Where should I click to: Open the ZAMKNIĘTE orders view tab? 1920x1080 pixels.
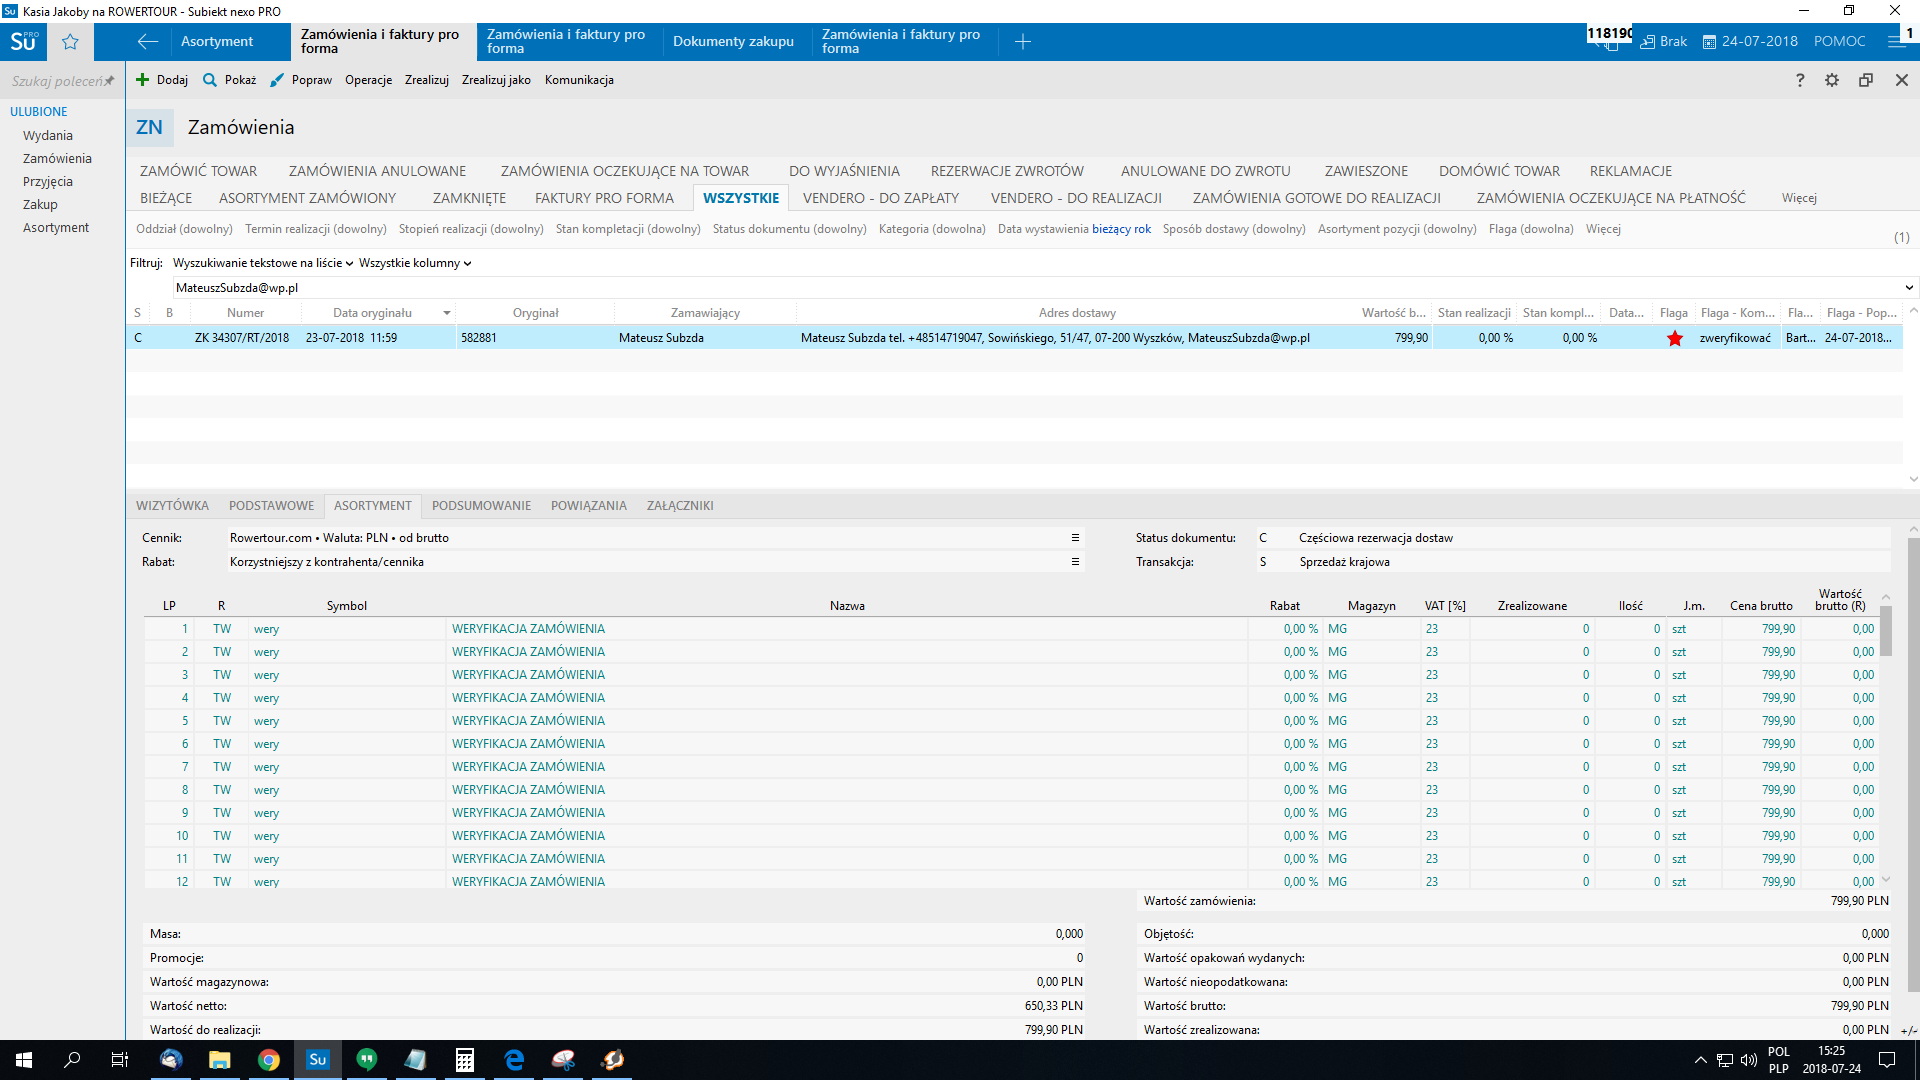[469, 198]
